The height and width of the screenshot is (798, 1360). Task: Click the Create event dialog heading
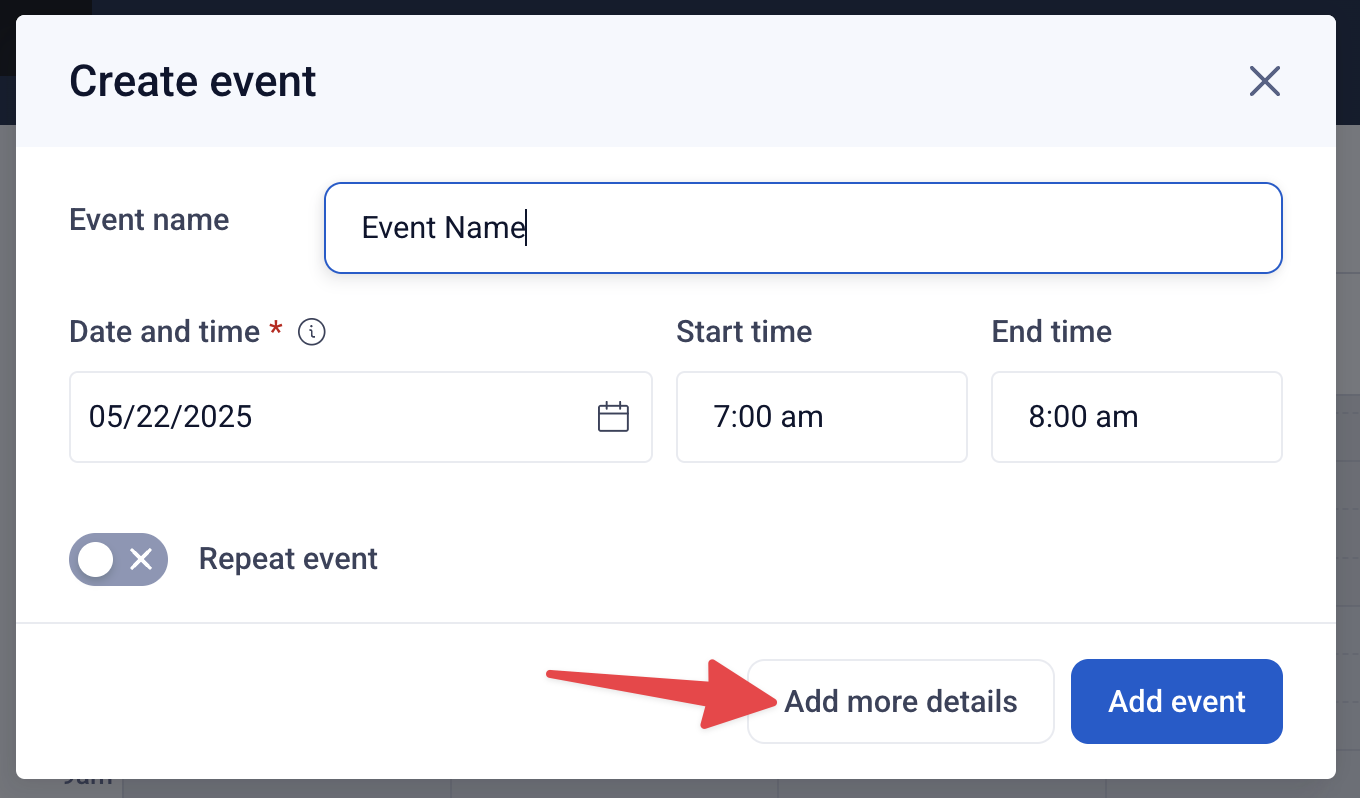click(193, 81)
